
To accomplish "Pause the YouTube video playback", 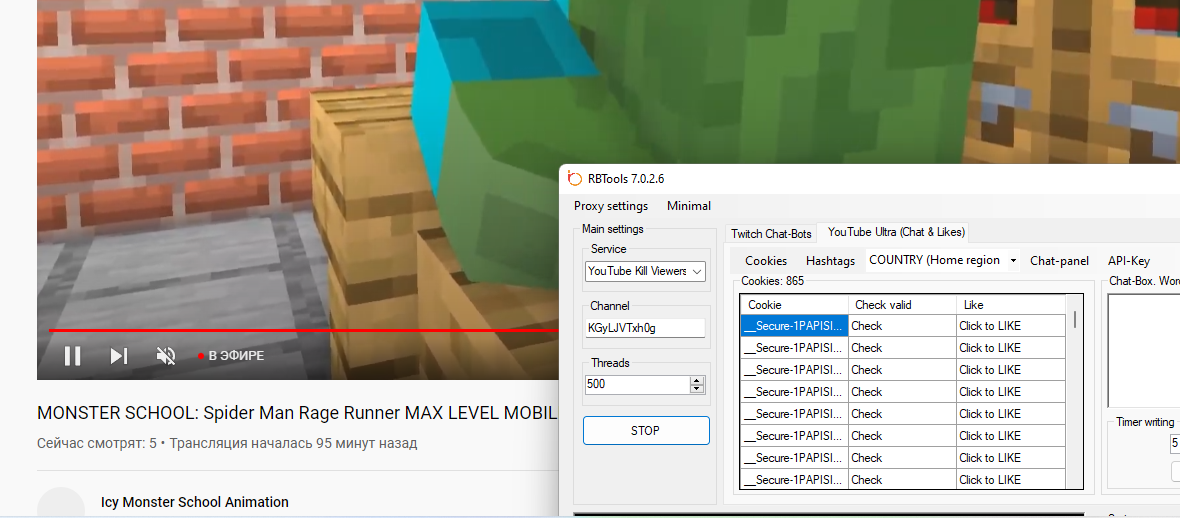I will click(x=72, y=356).
